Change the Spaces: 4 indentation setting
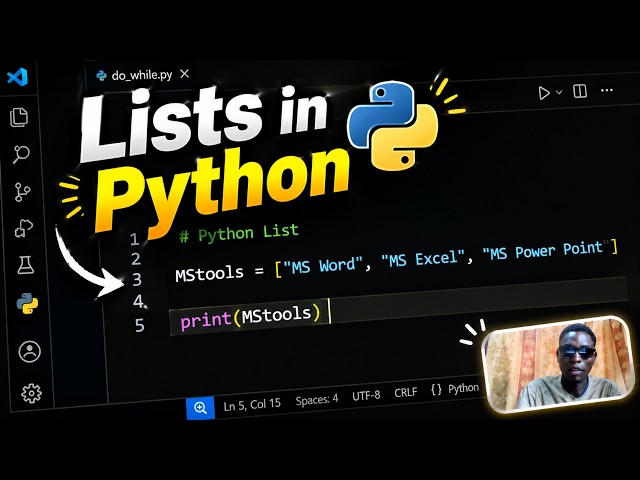 (317, 400)
